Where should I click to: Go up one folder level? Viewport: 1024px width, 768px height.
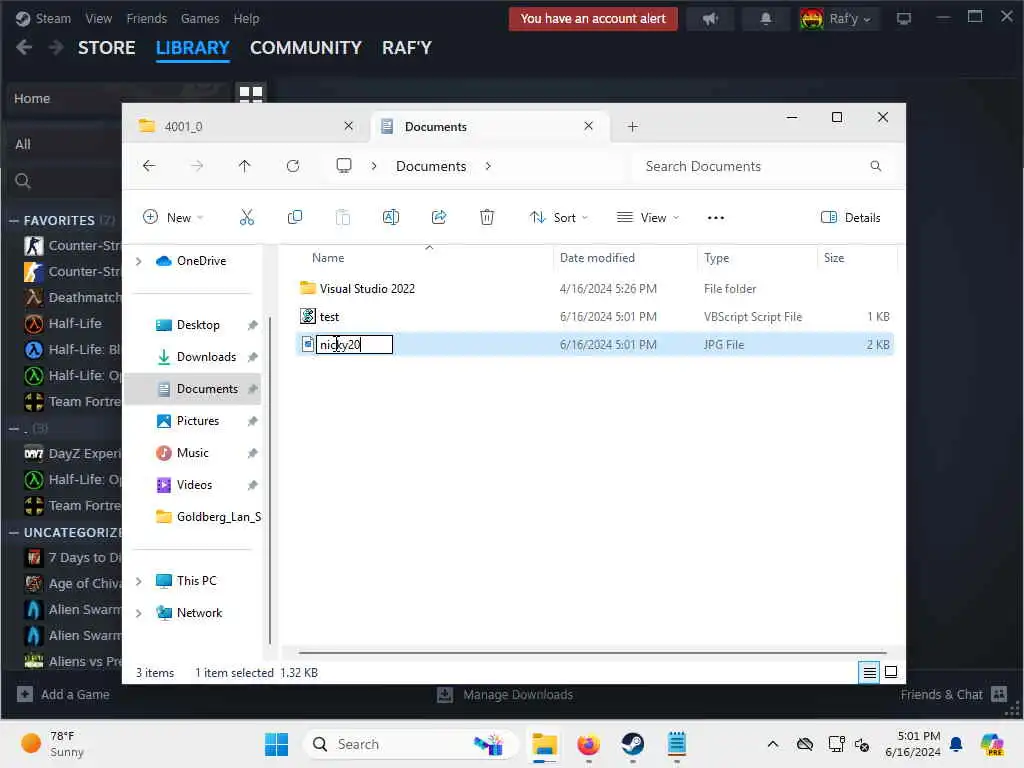(x=244, y=166)
